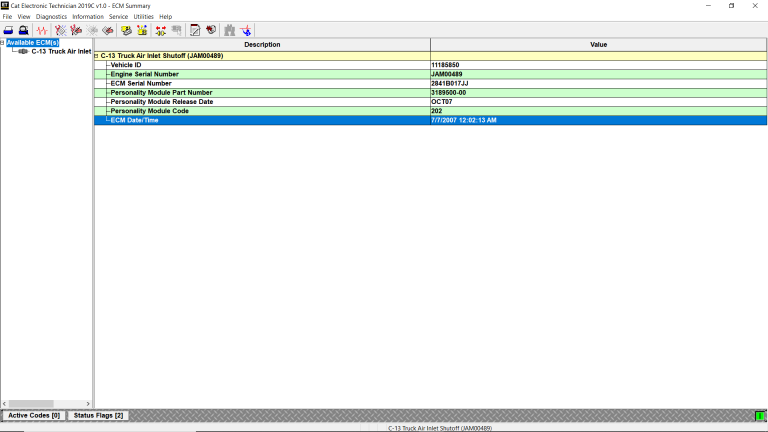Screen dimensions: 768x432
Task: Click the greyed-out flash icon beside red arrows
Action: [176, 30]
